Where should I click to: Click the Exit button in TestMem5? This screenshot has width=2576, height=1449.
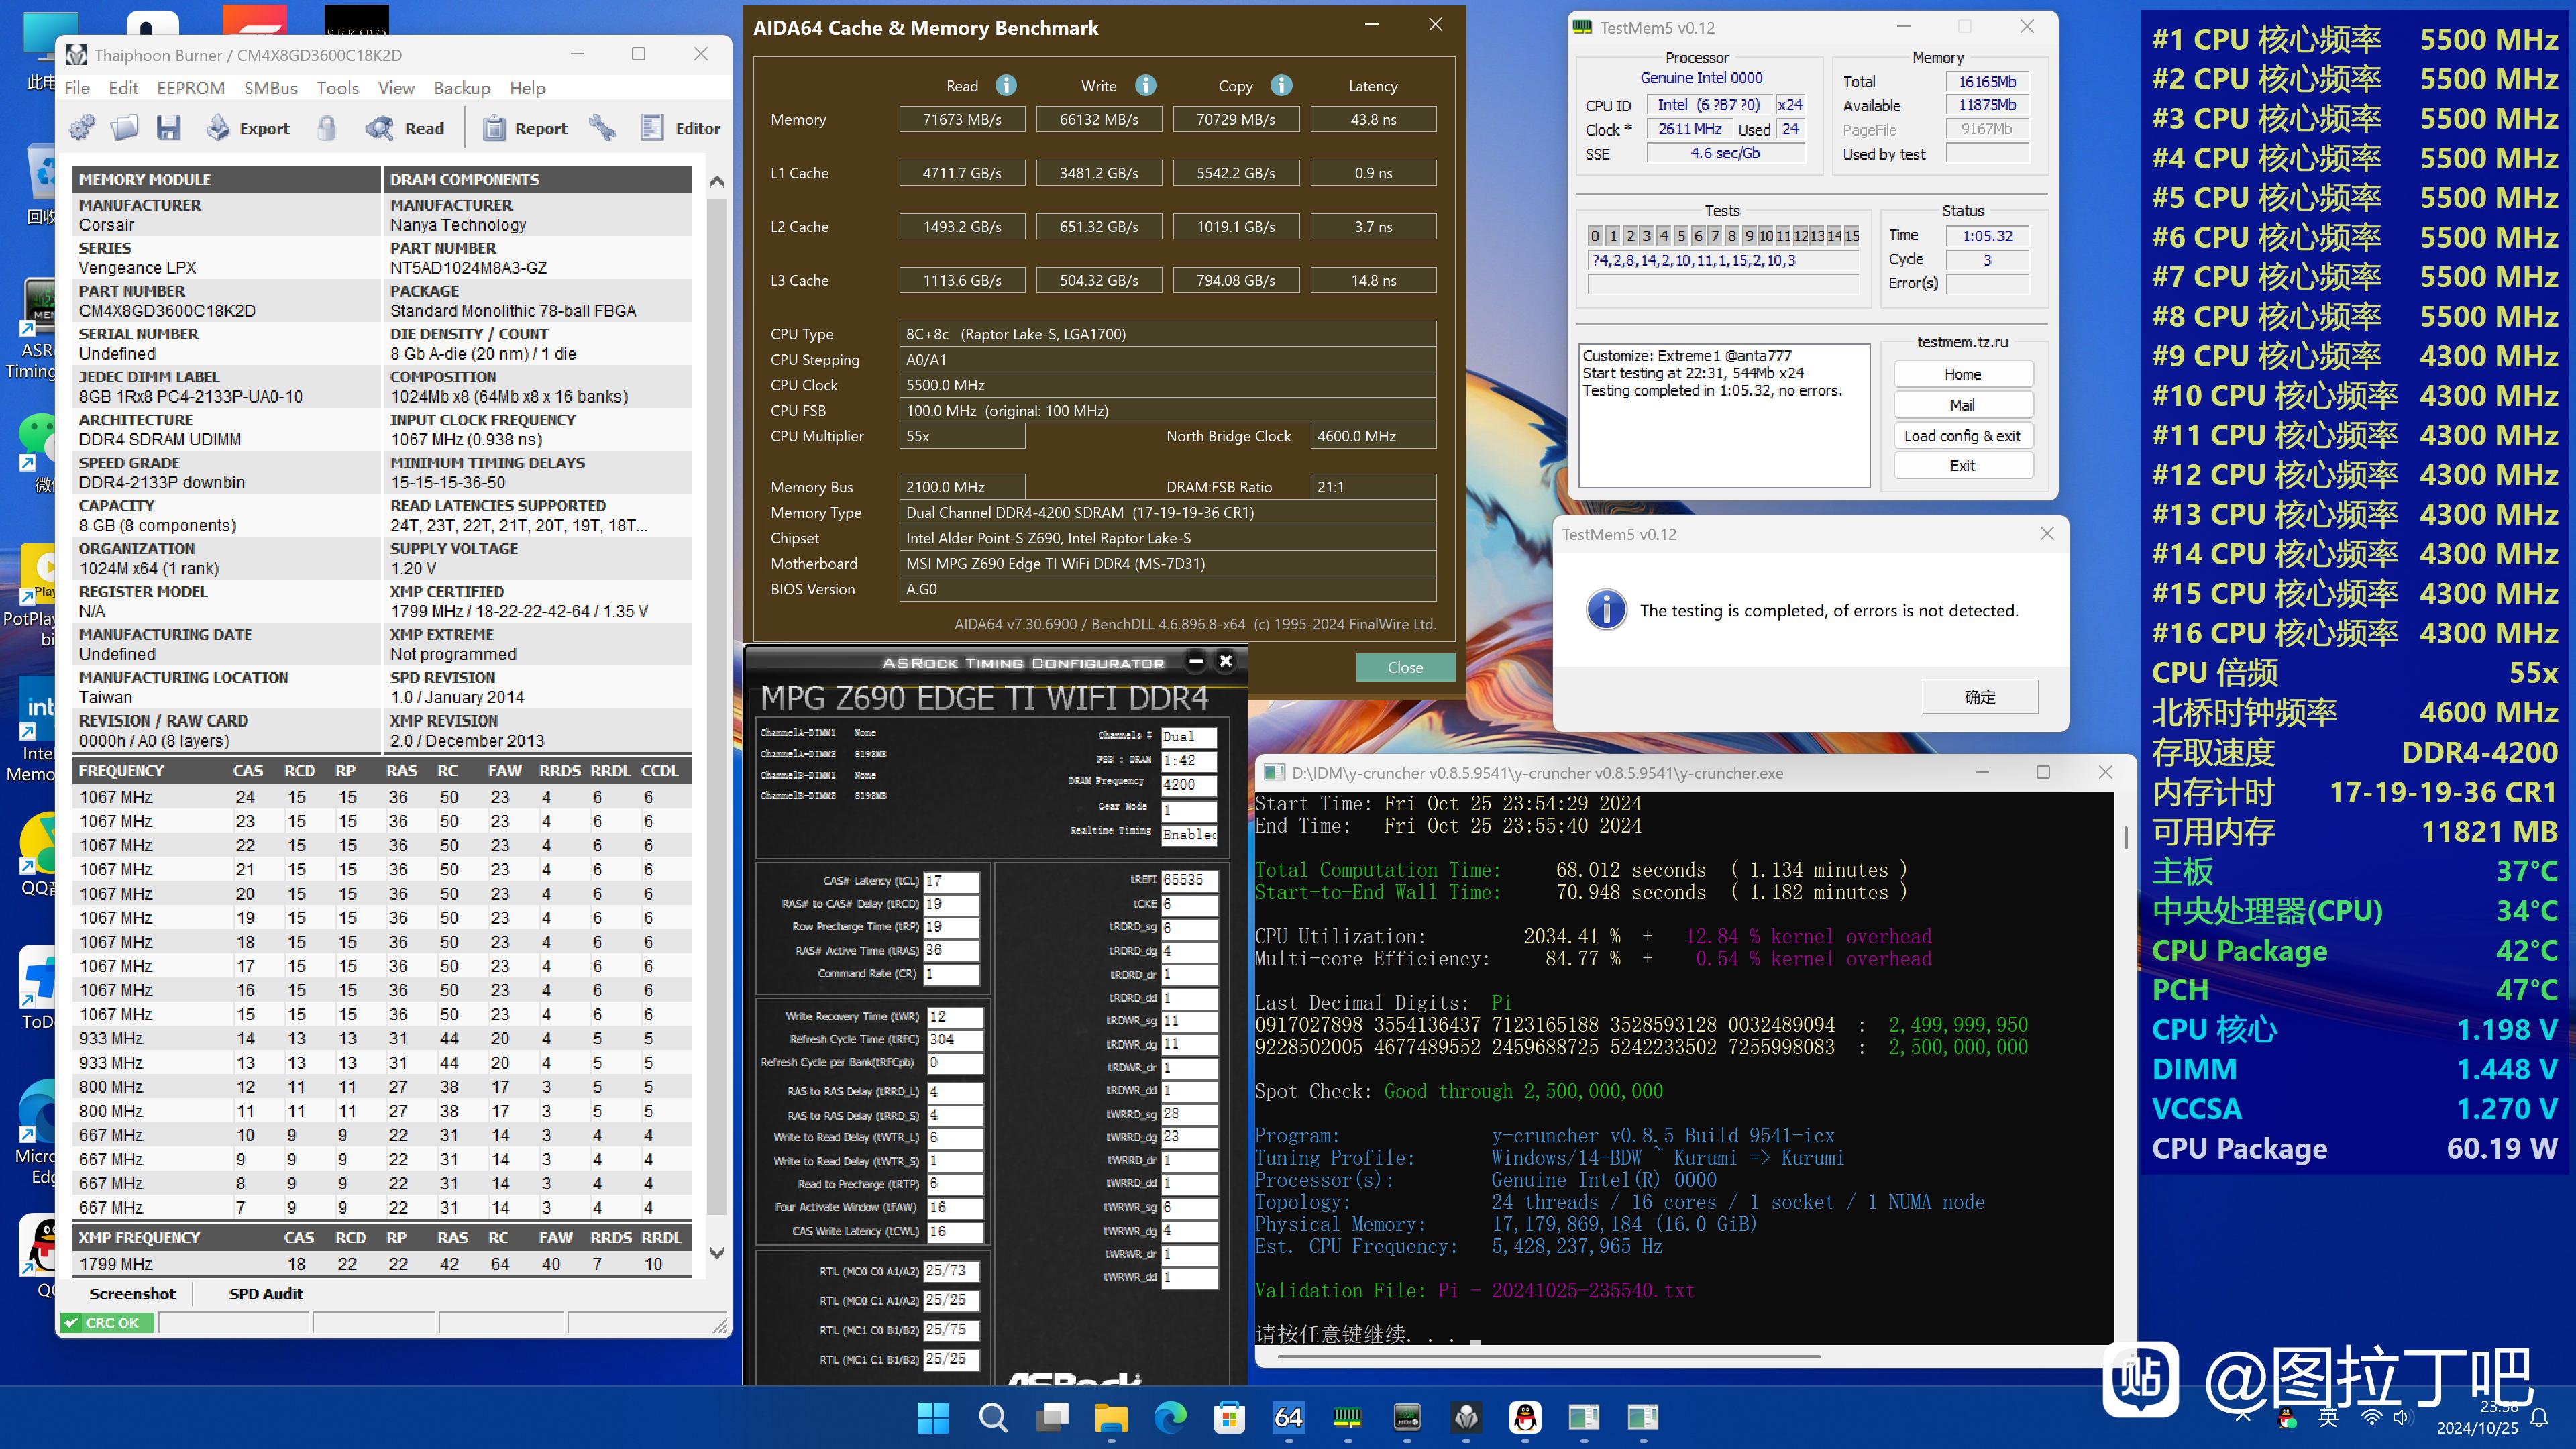tap(1963, 466)
